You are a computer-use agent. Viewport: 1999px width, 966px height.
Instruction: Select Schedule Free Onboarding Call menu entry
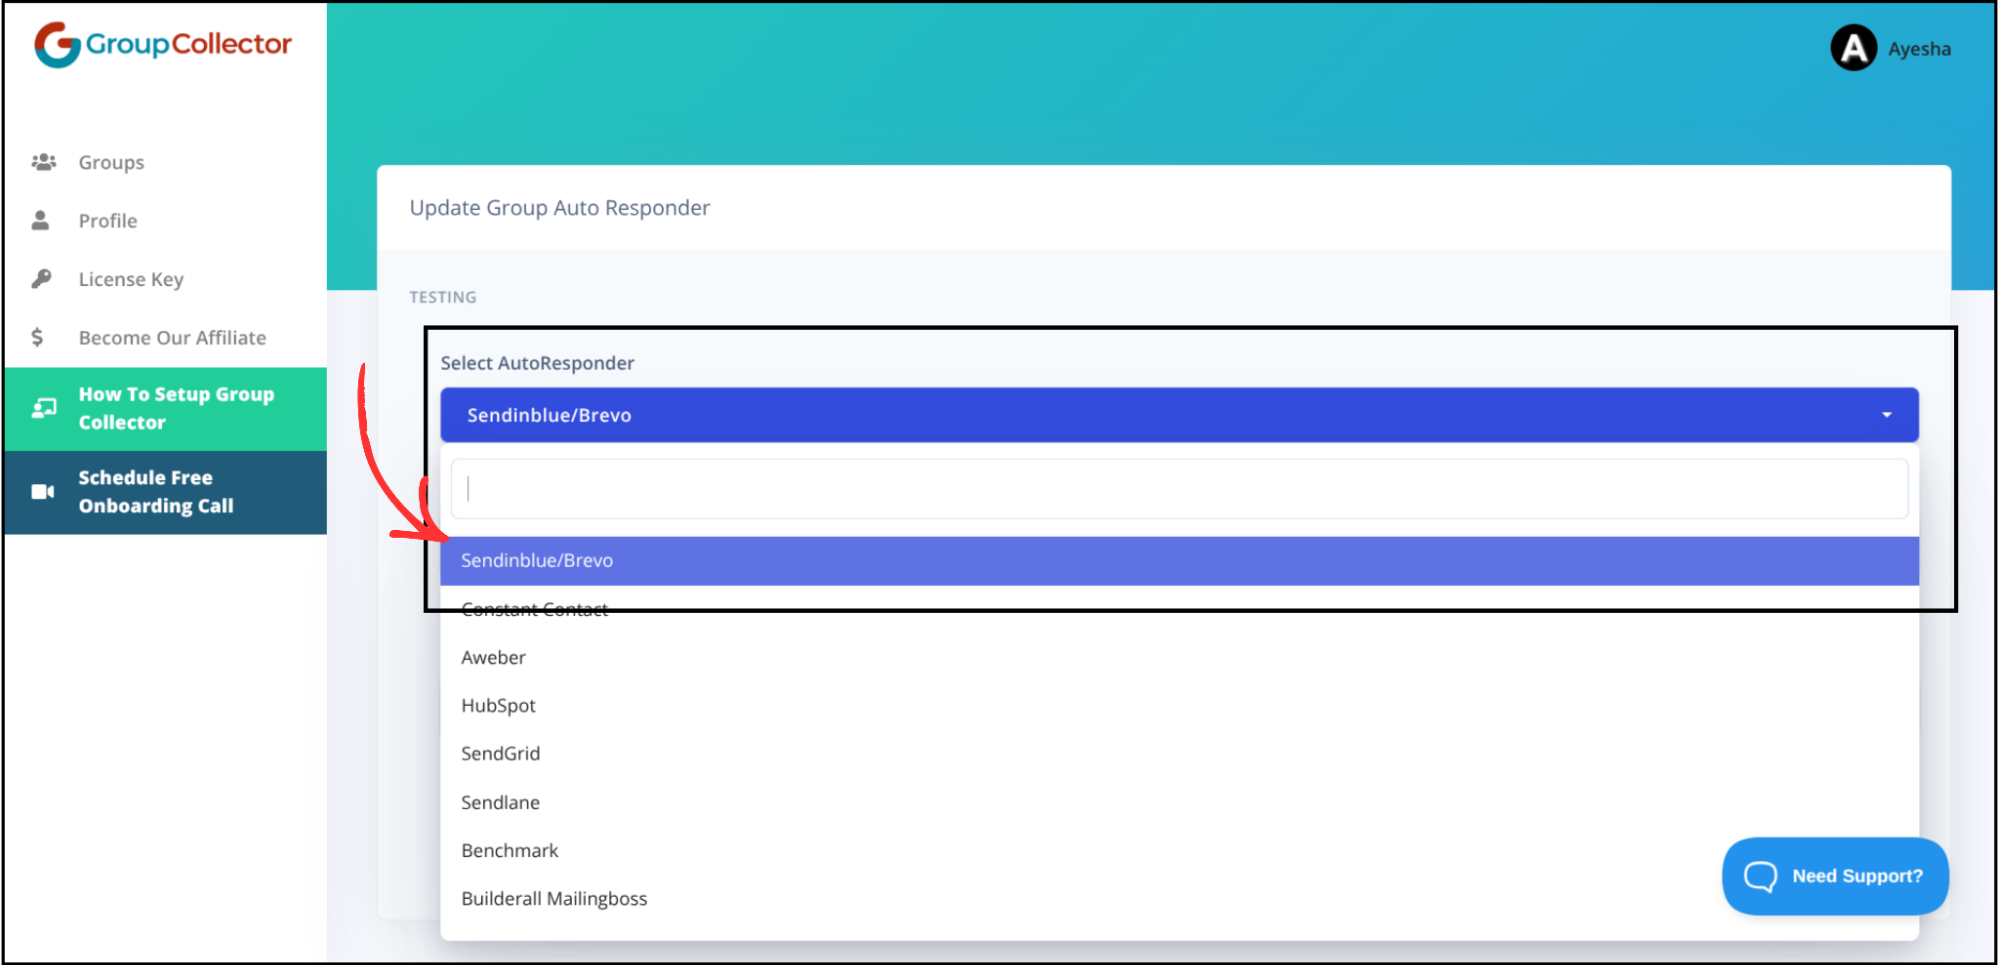click(x=165, y=491)
